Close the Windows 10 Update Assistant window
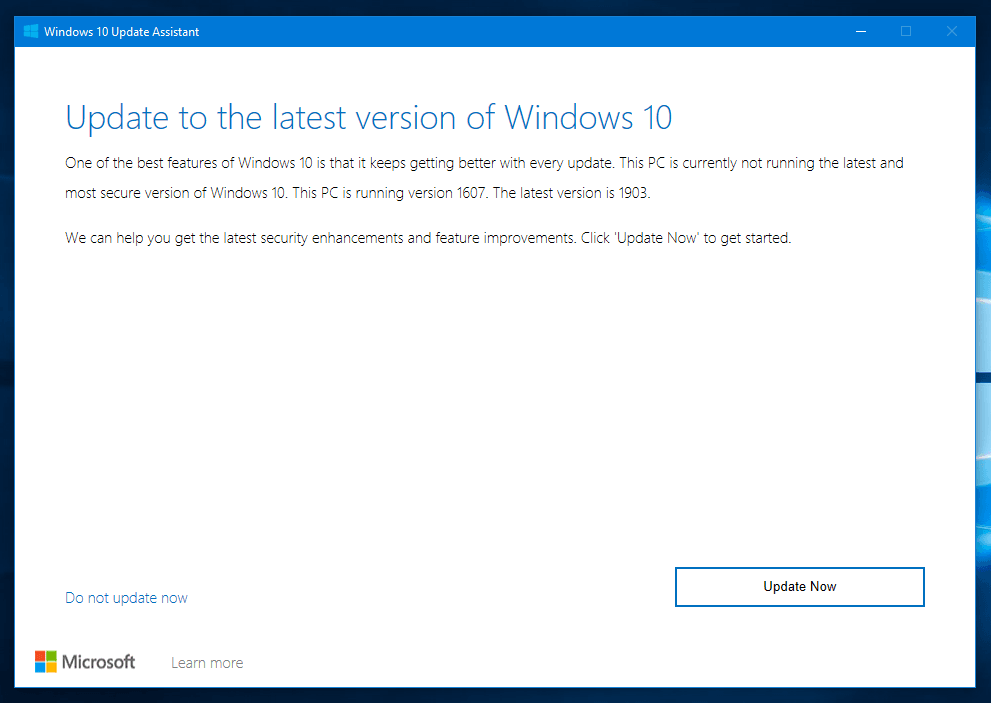Viewport: 991px width, 703px height. coord(952,32)
